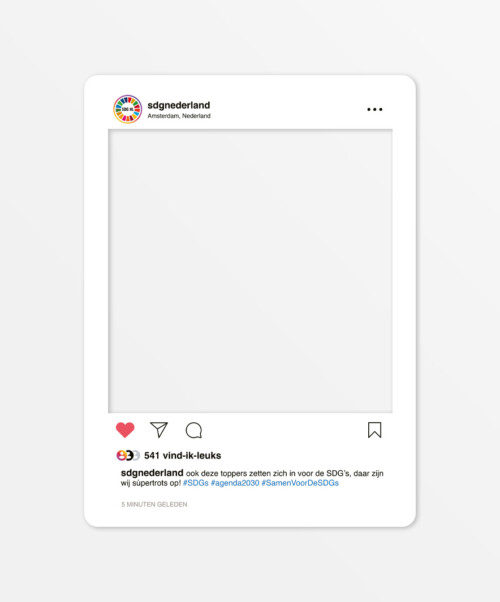This screenshot has height=602, width=500.
Task: Click sdgnederland username in the caption
Action: [x=152, y=473]
